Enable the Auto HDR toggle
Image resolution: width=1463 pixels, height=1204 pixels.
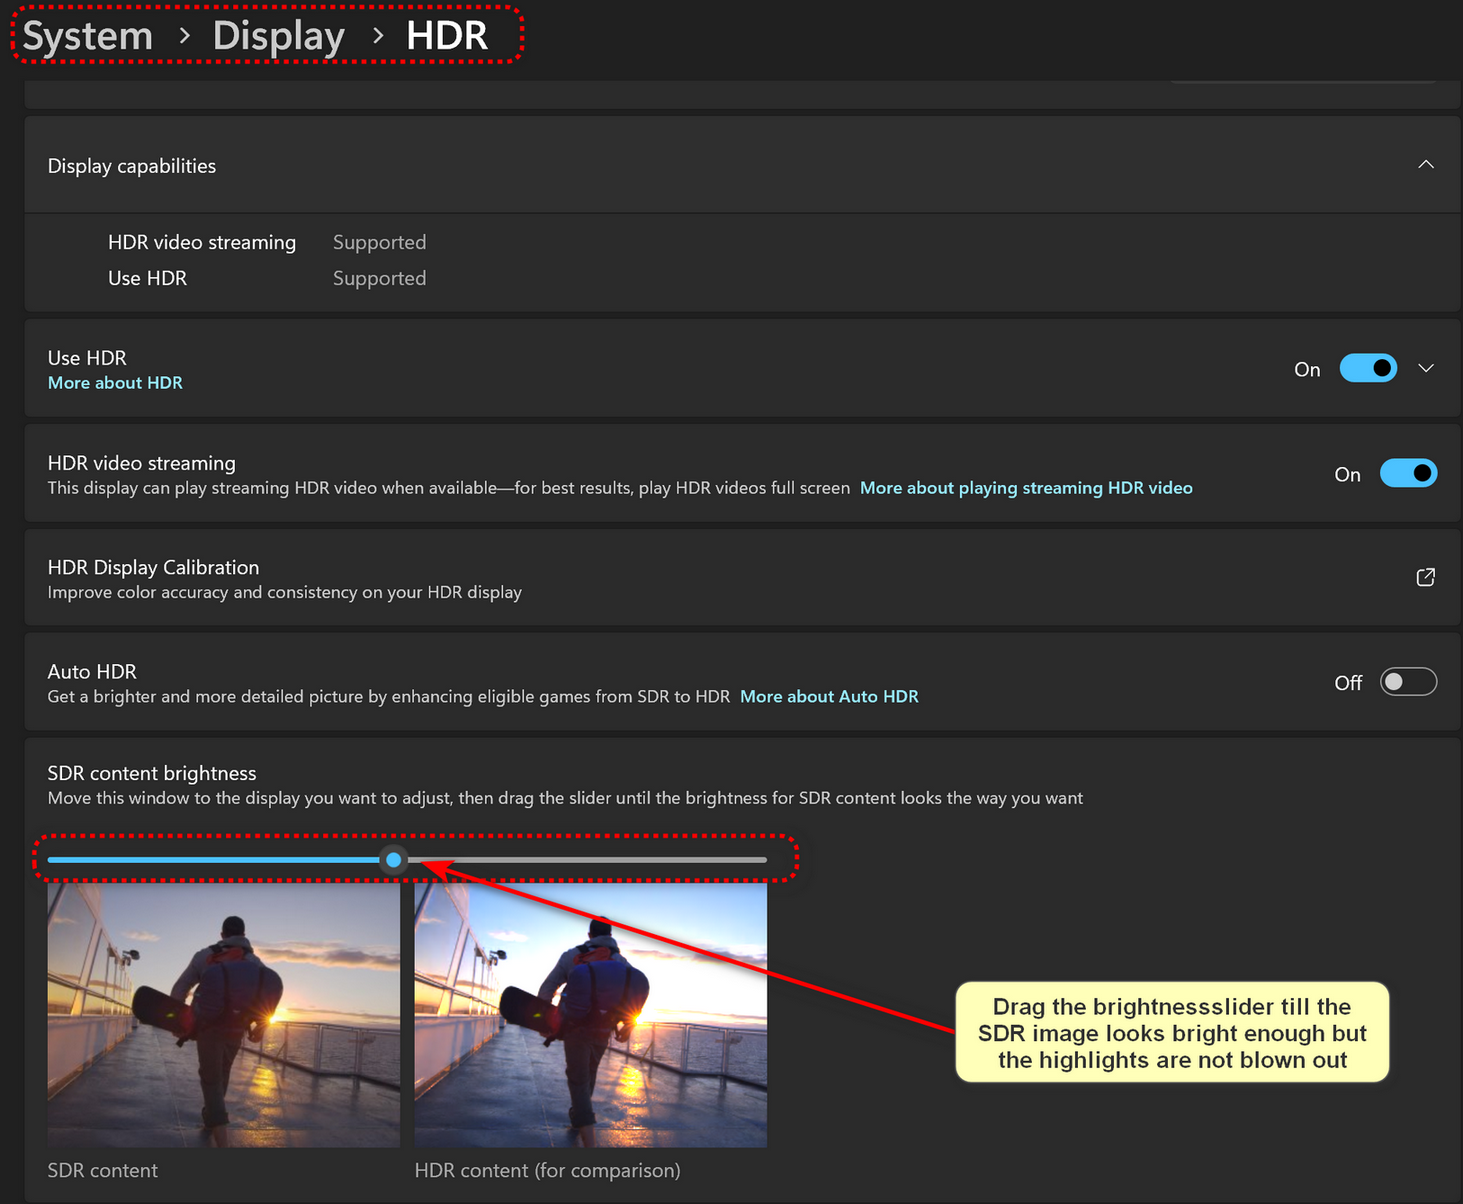(1407, 682)
